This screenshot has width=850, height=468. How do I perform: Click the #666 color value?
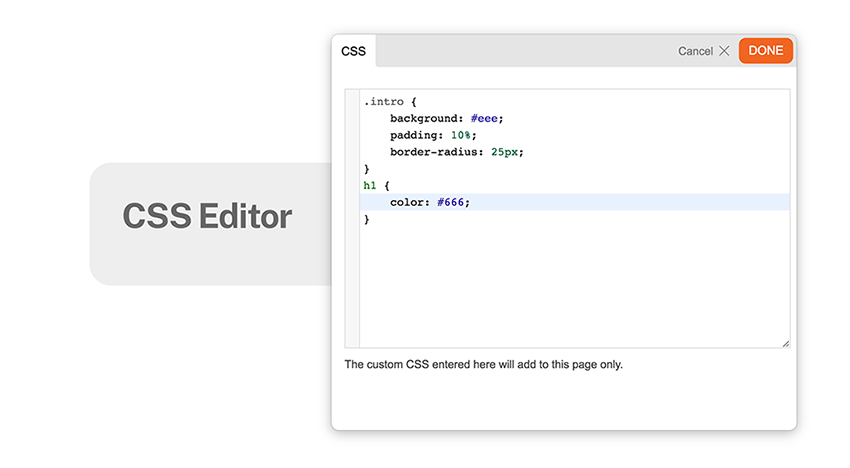[450, 202]
